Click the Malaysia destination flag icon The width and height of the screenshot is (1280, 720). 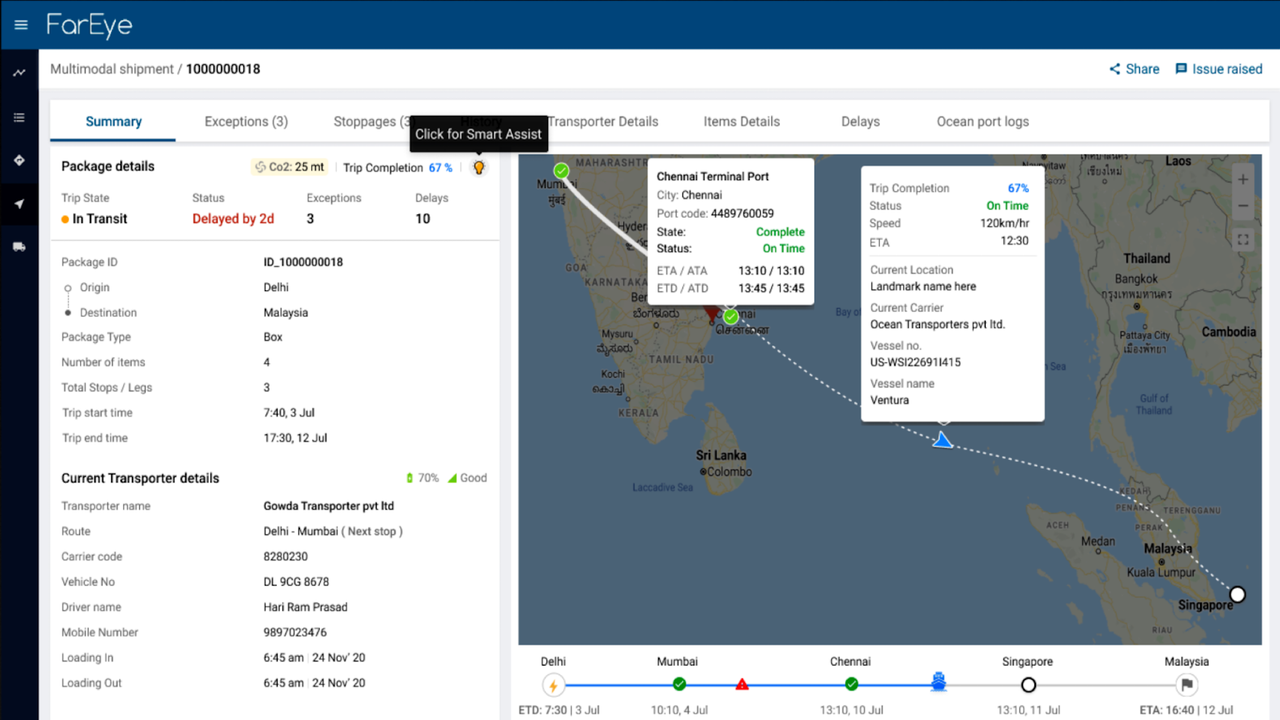point(1187,685)
